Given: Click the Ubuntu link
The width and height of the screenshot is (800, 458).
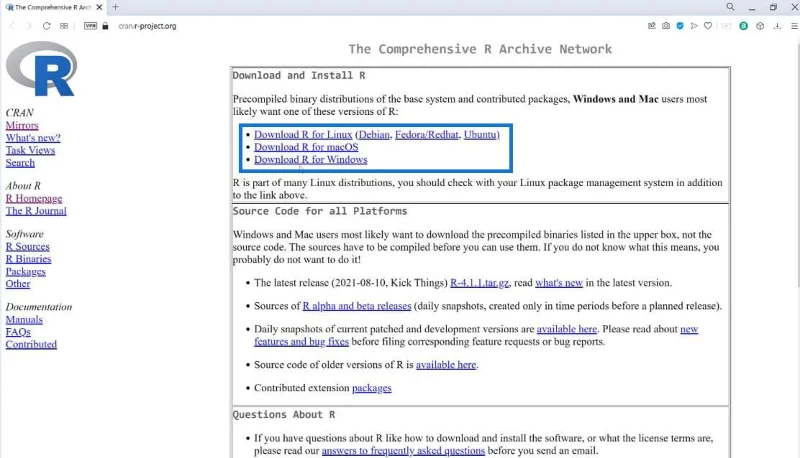Looking at the screenshot, I should coord(480,135).
